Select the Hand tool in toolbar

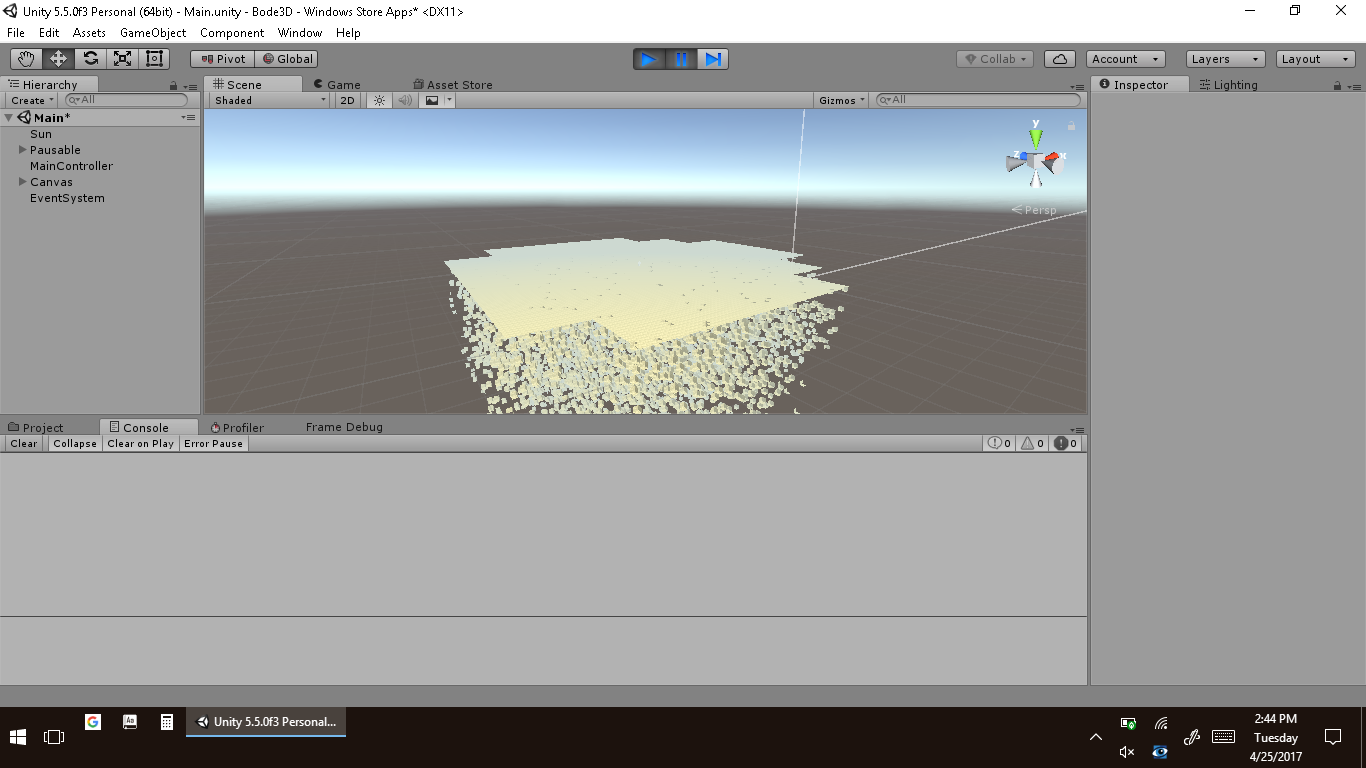[x=26, y=59]
